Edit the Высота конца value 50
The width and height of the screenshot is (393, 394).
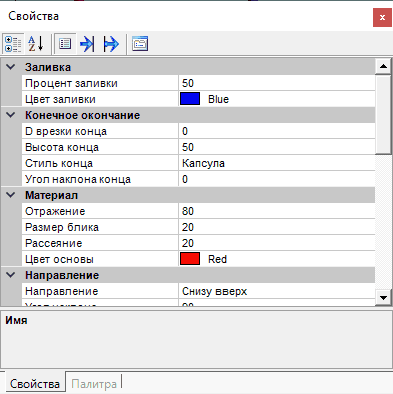pos(277,147)
